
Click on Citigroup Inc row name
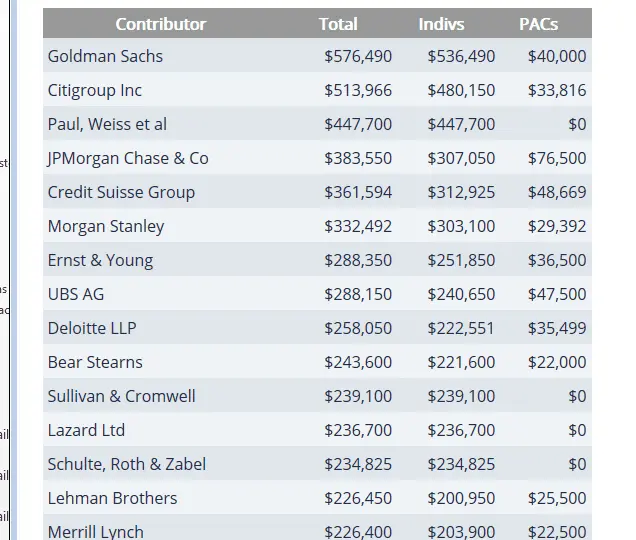click(95, 90)
